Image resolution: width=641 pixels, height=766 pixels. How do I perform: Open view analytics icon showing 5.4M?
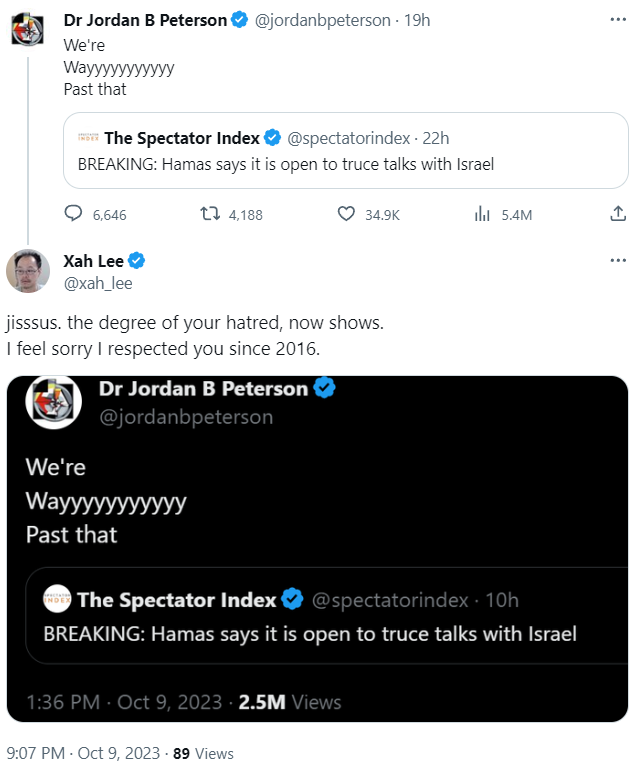(x=482, y=214)
